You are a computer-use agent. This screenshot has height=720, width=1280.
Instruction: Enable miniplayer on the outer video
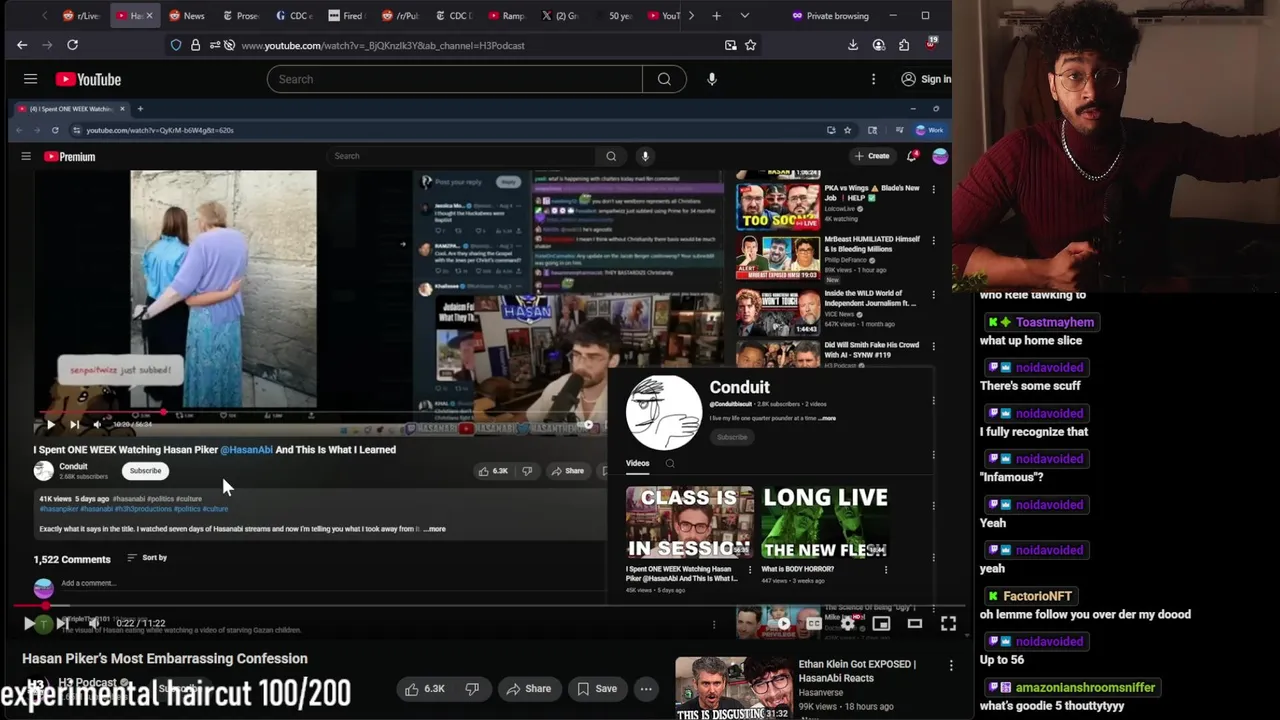coord(881,623)
